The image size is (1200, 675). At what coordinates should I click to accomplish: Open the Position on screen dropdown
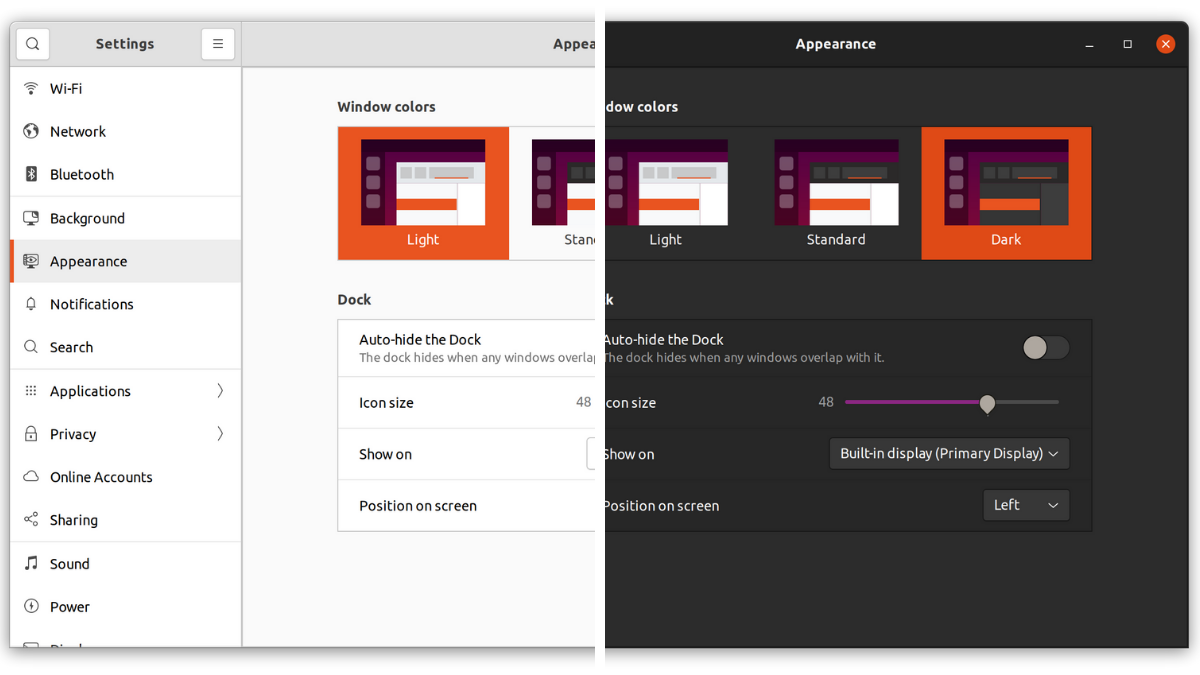tap(1026, 505)
